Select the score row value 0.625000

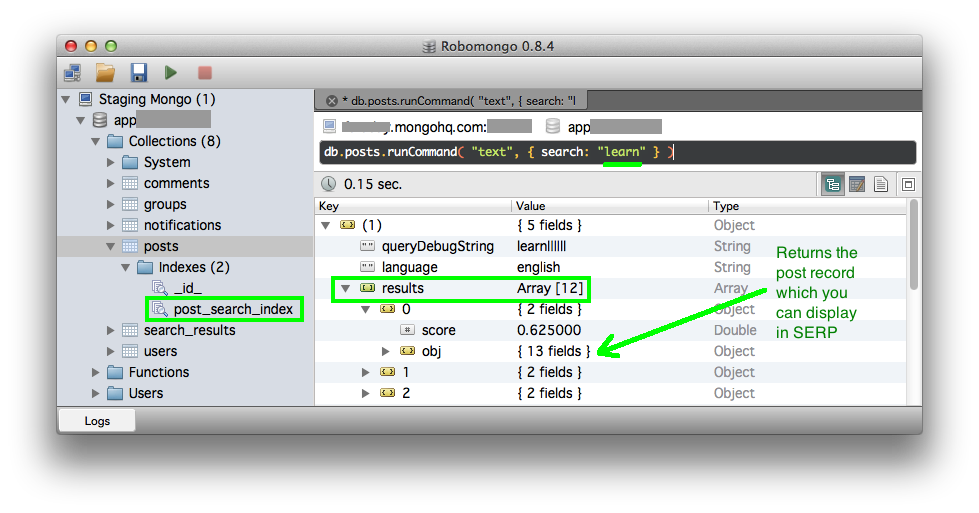pos(548,330)
